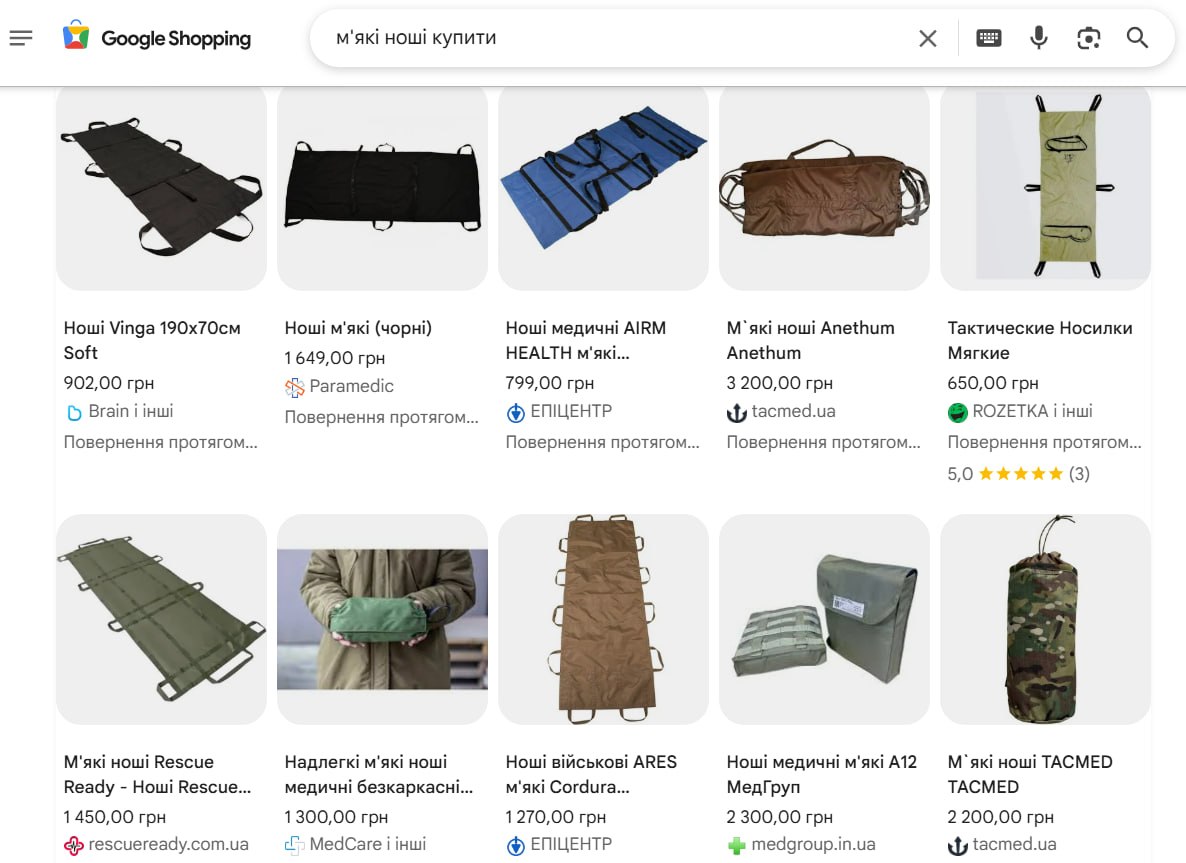Image resolution: width=1186 pixels, height=863 pixels.
Task: Open "М'які ноші Rescue Ready" listing title
Action: click(157, 775)
